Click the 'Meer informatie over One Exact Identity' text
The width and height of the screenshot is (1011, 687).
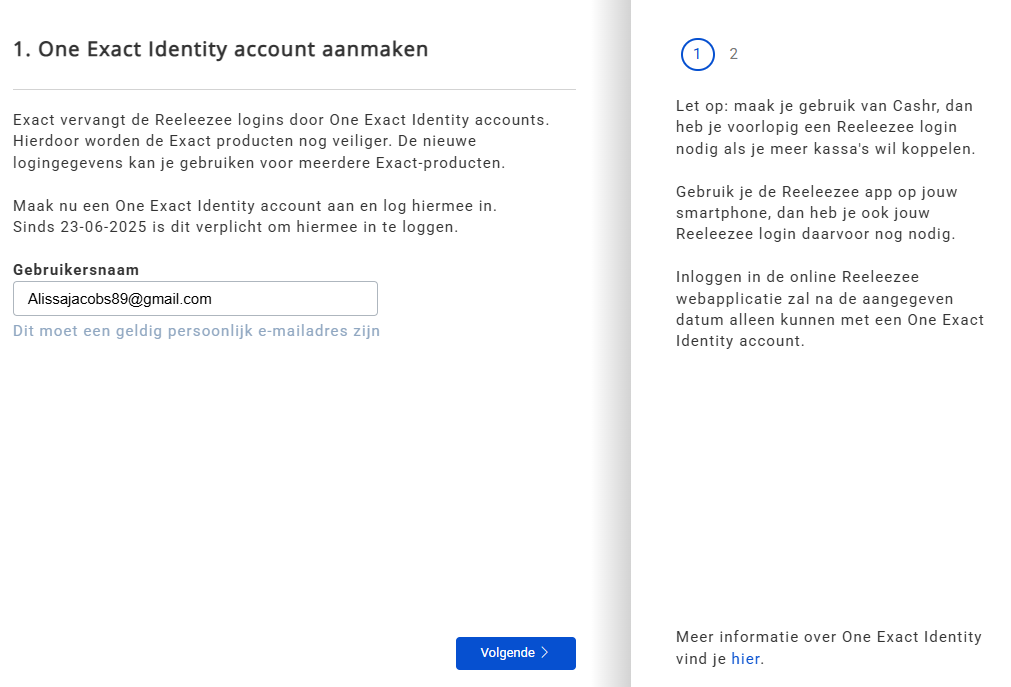point(828,637)
